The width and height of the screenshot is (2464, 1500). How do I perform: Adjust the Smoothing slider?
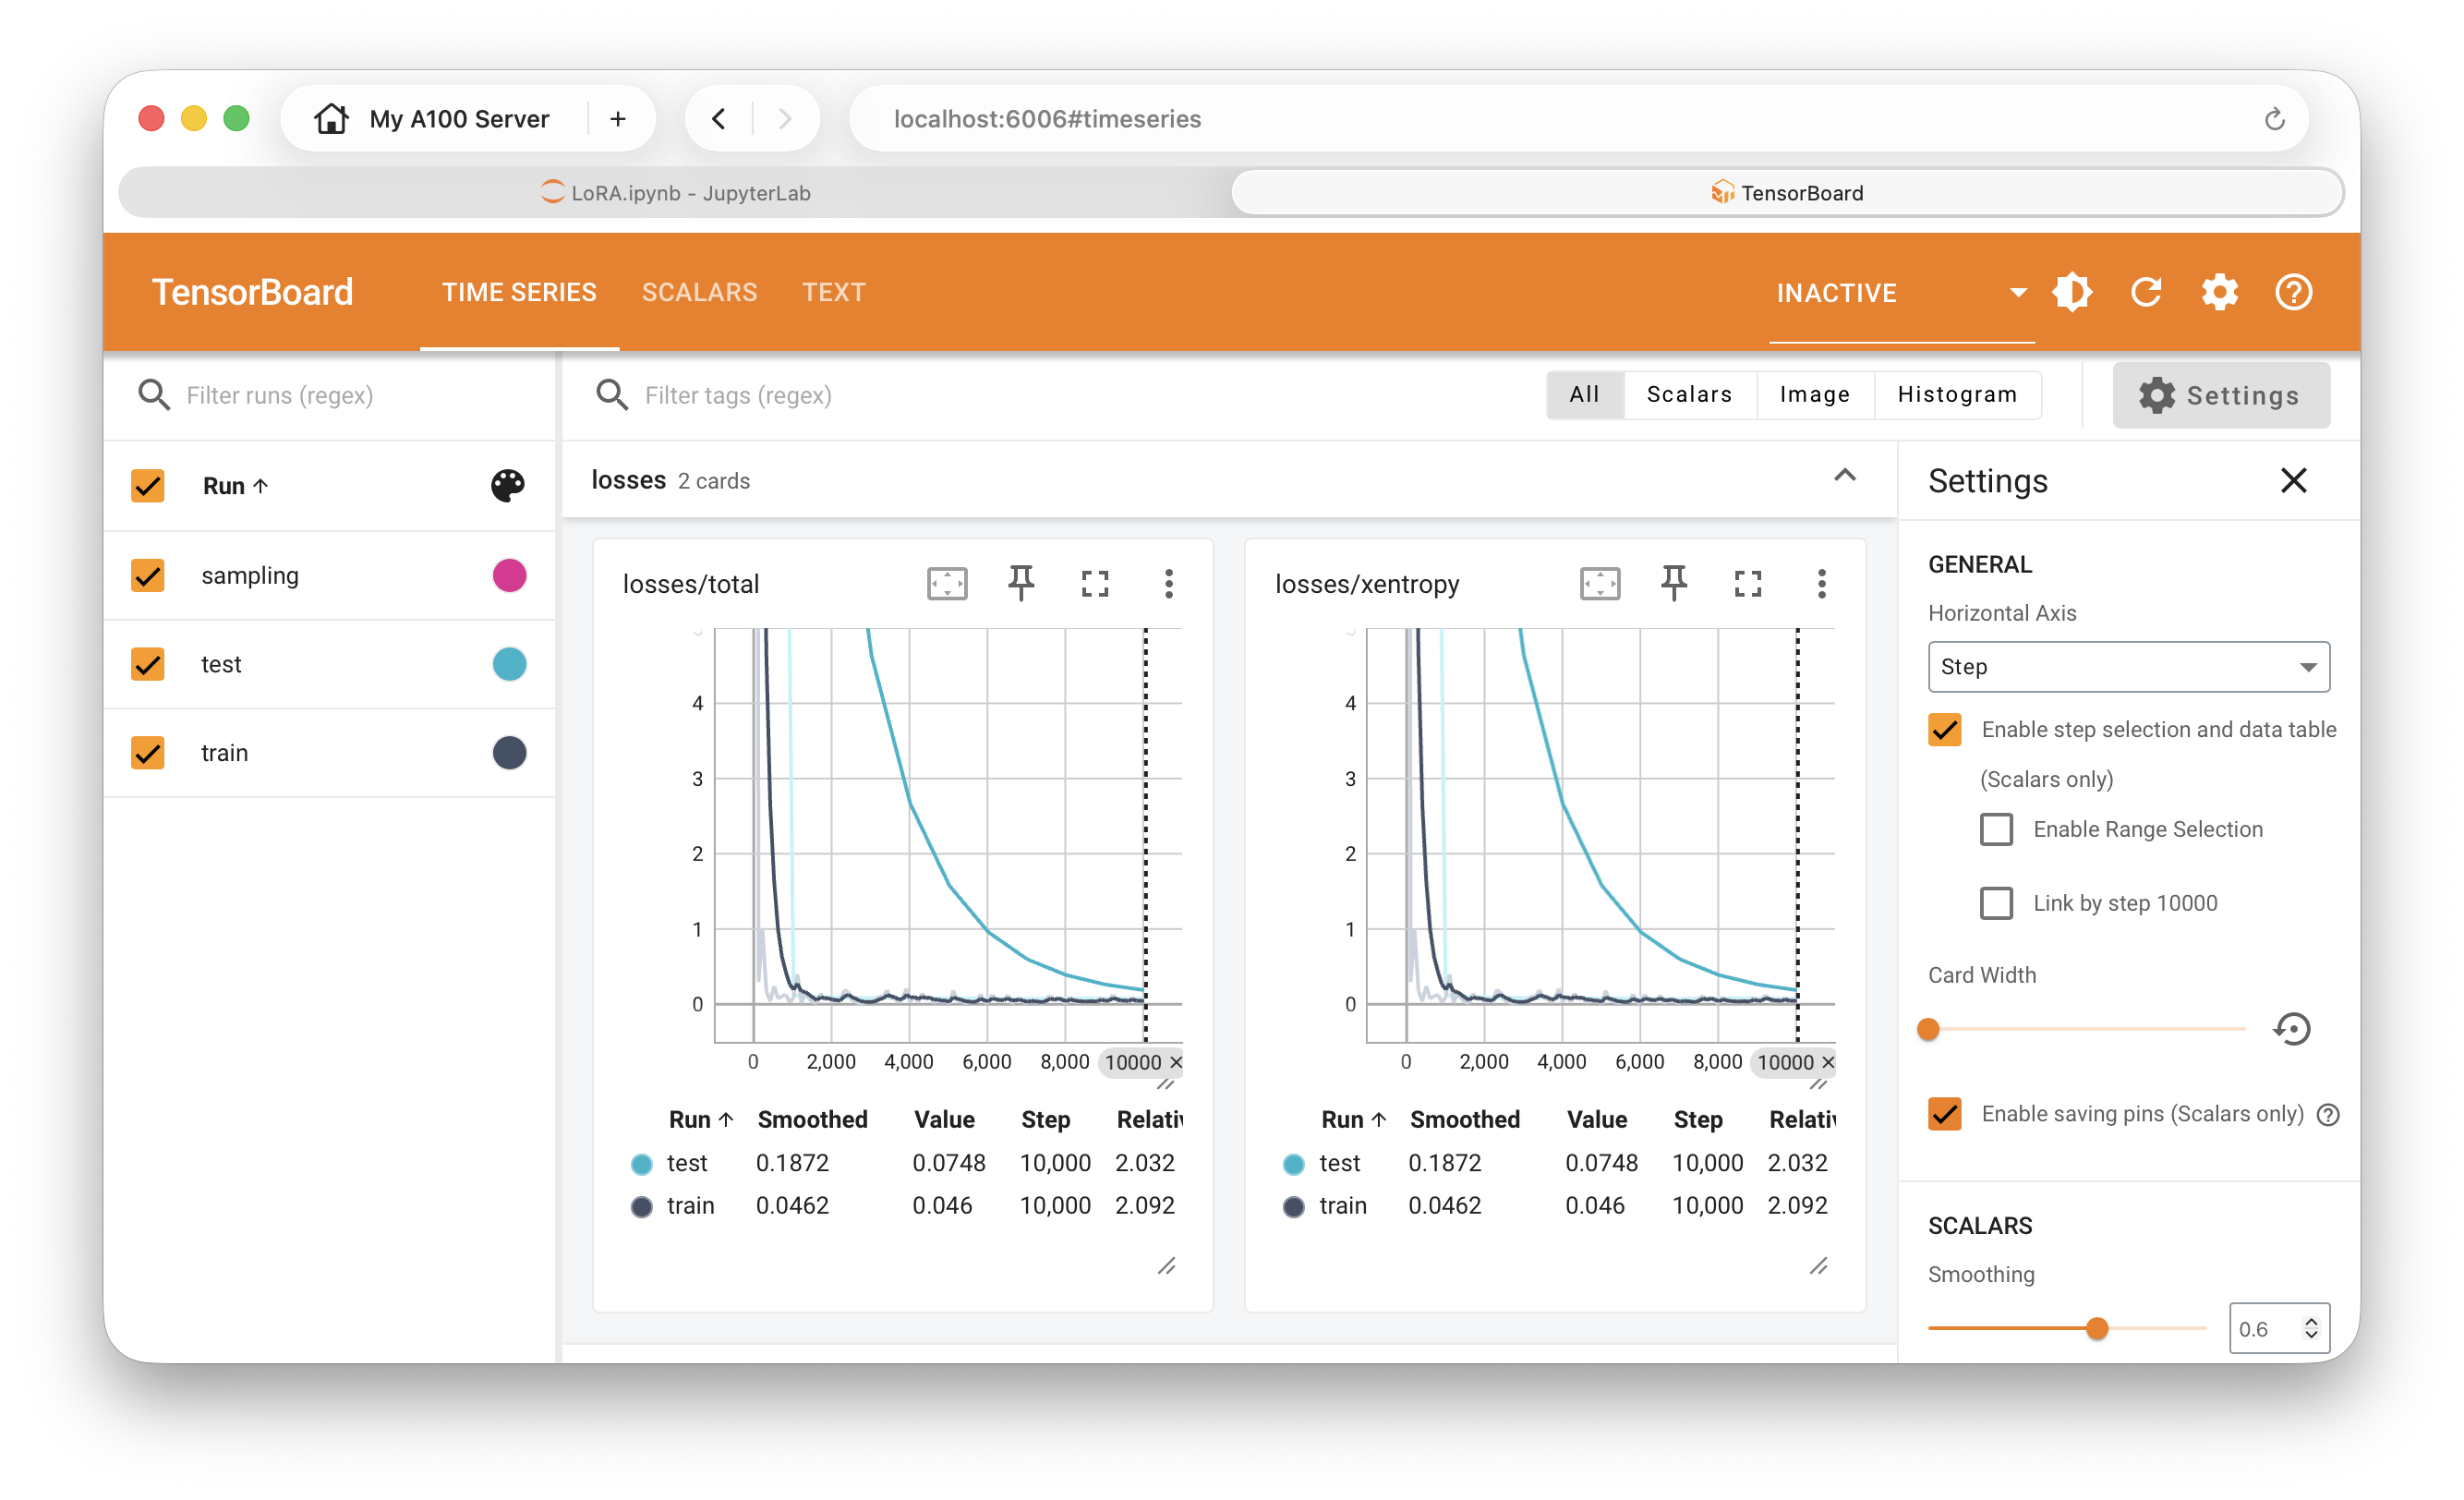coord(2097,1328)
